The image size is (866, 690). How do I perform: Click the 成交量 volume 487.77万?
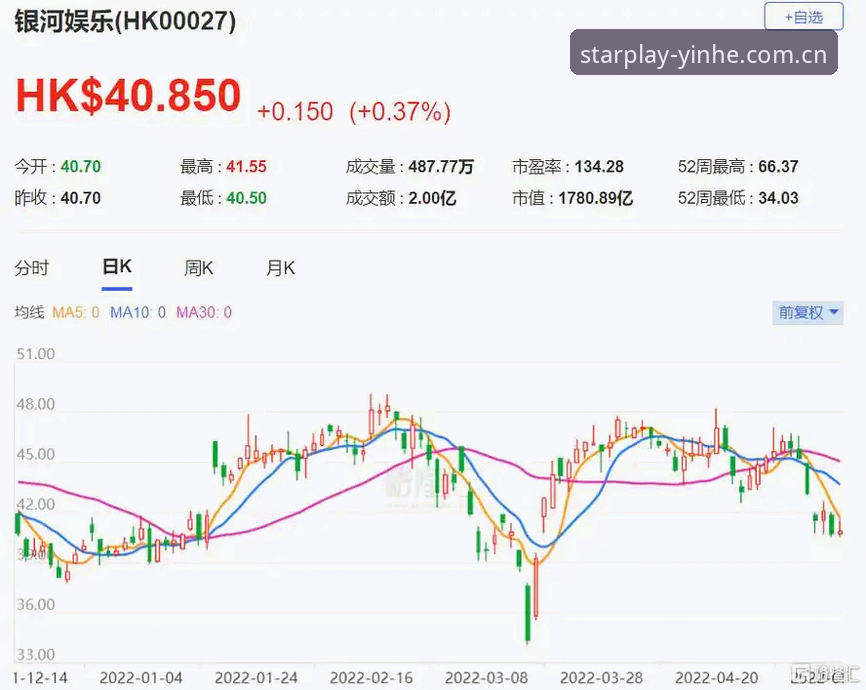(441, 166)
